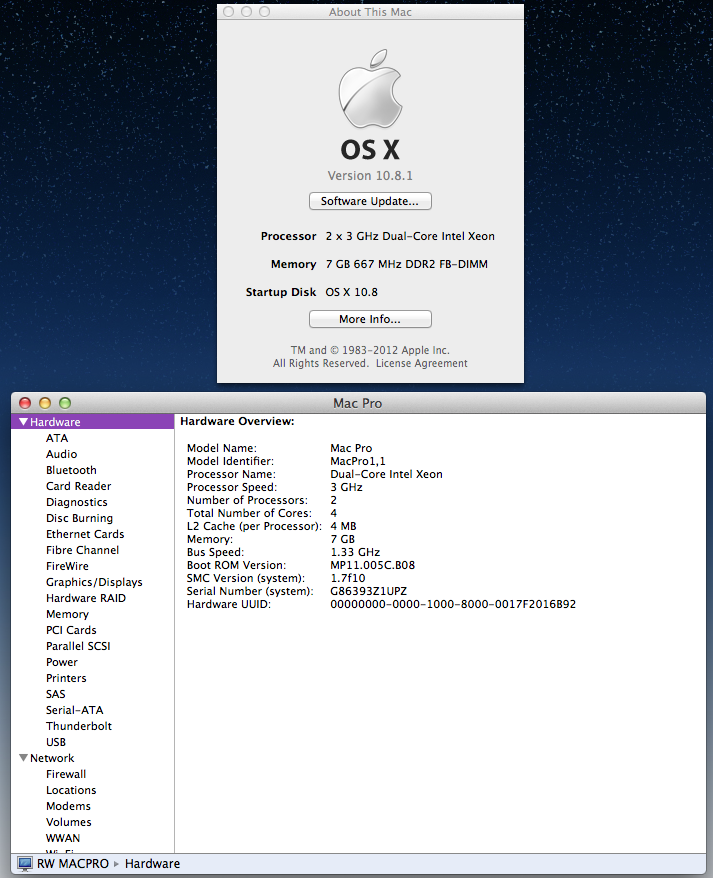Select the Network category row
Viewport: 713px width, 878px height.
pos(92,758)
